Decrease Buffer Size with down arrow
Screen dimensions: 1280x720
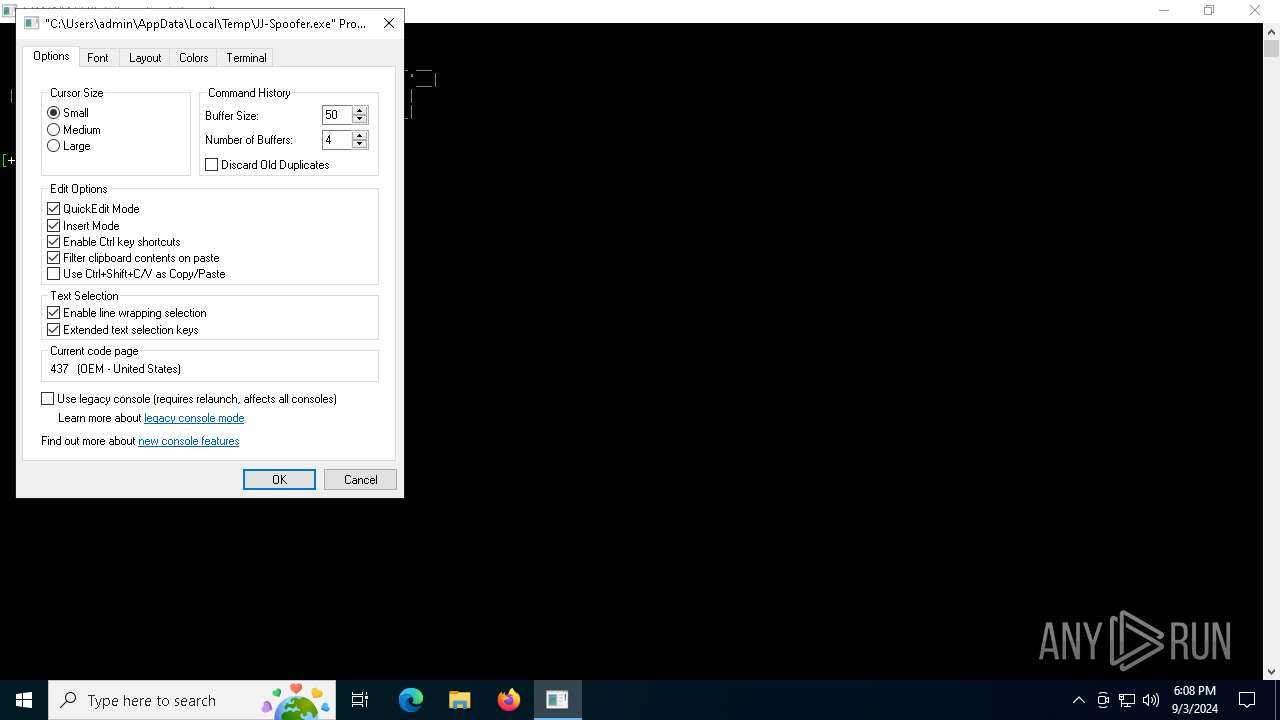point(360,120)
